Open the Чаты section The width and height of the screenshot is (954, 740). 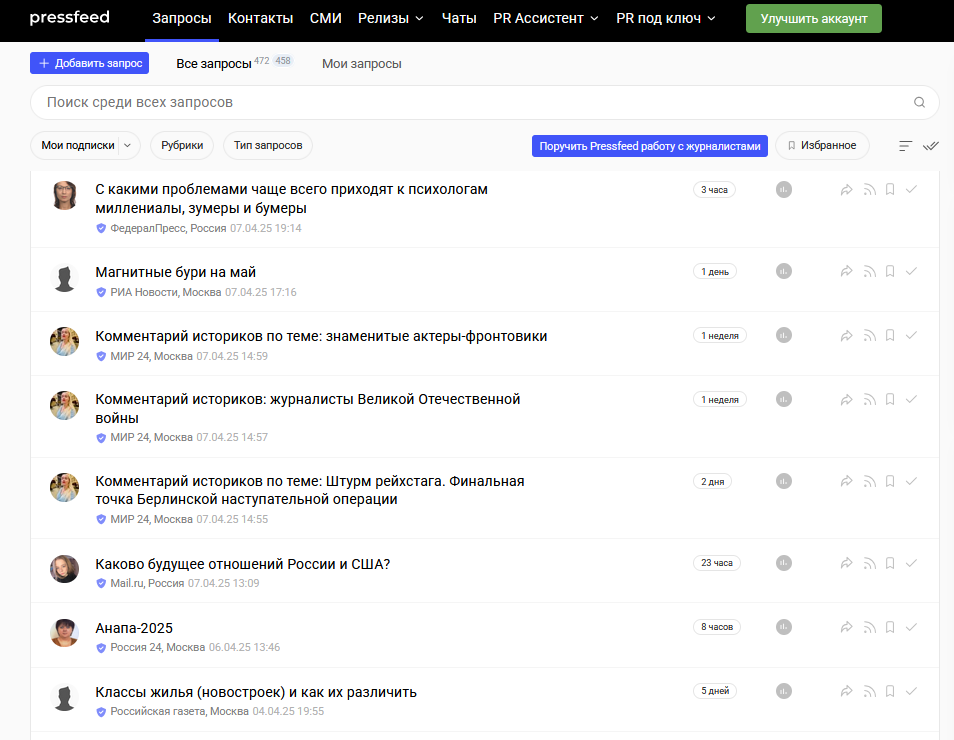point(459,18)
